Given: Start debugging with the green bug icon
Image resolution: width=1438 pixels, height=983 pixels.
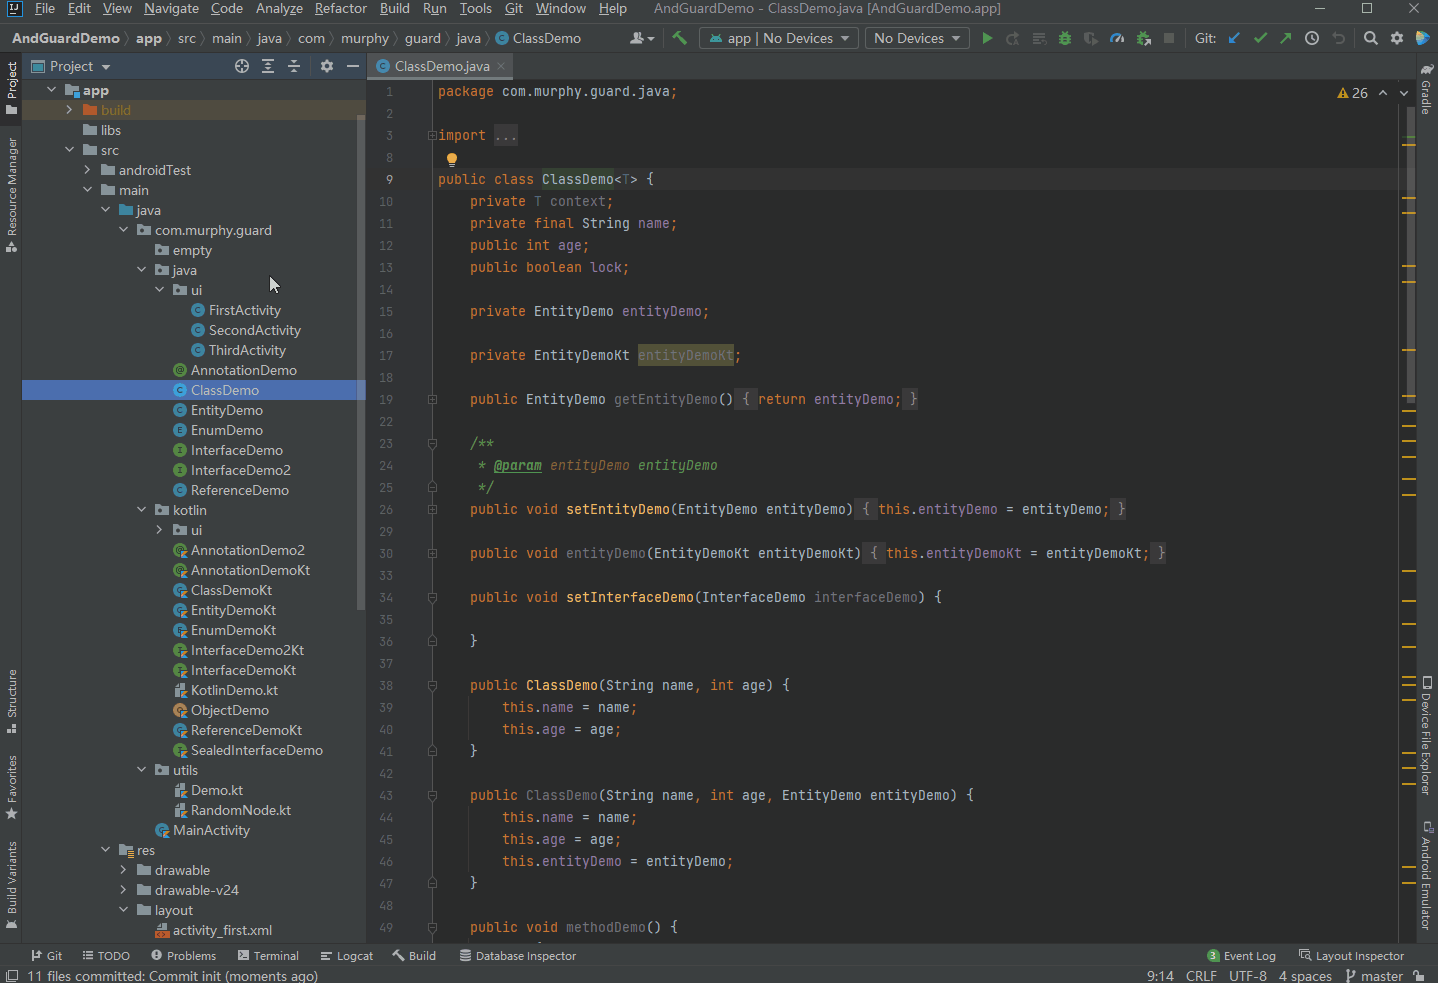Looking at the screenshot, I should 1065,38.
